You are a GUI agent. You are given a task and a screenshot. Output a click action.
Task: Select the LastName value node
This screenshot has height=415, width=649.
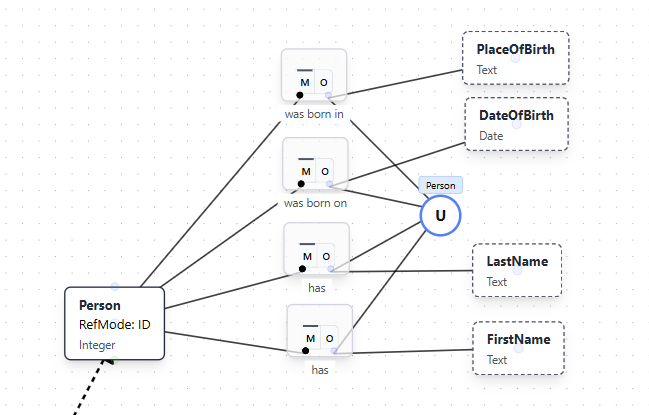click(x=516, y=270)
